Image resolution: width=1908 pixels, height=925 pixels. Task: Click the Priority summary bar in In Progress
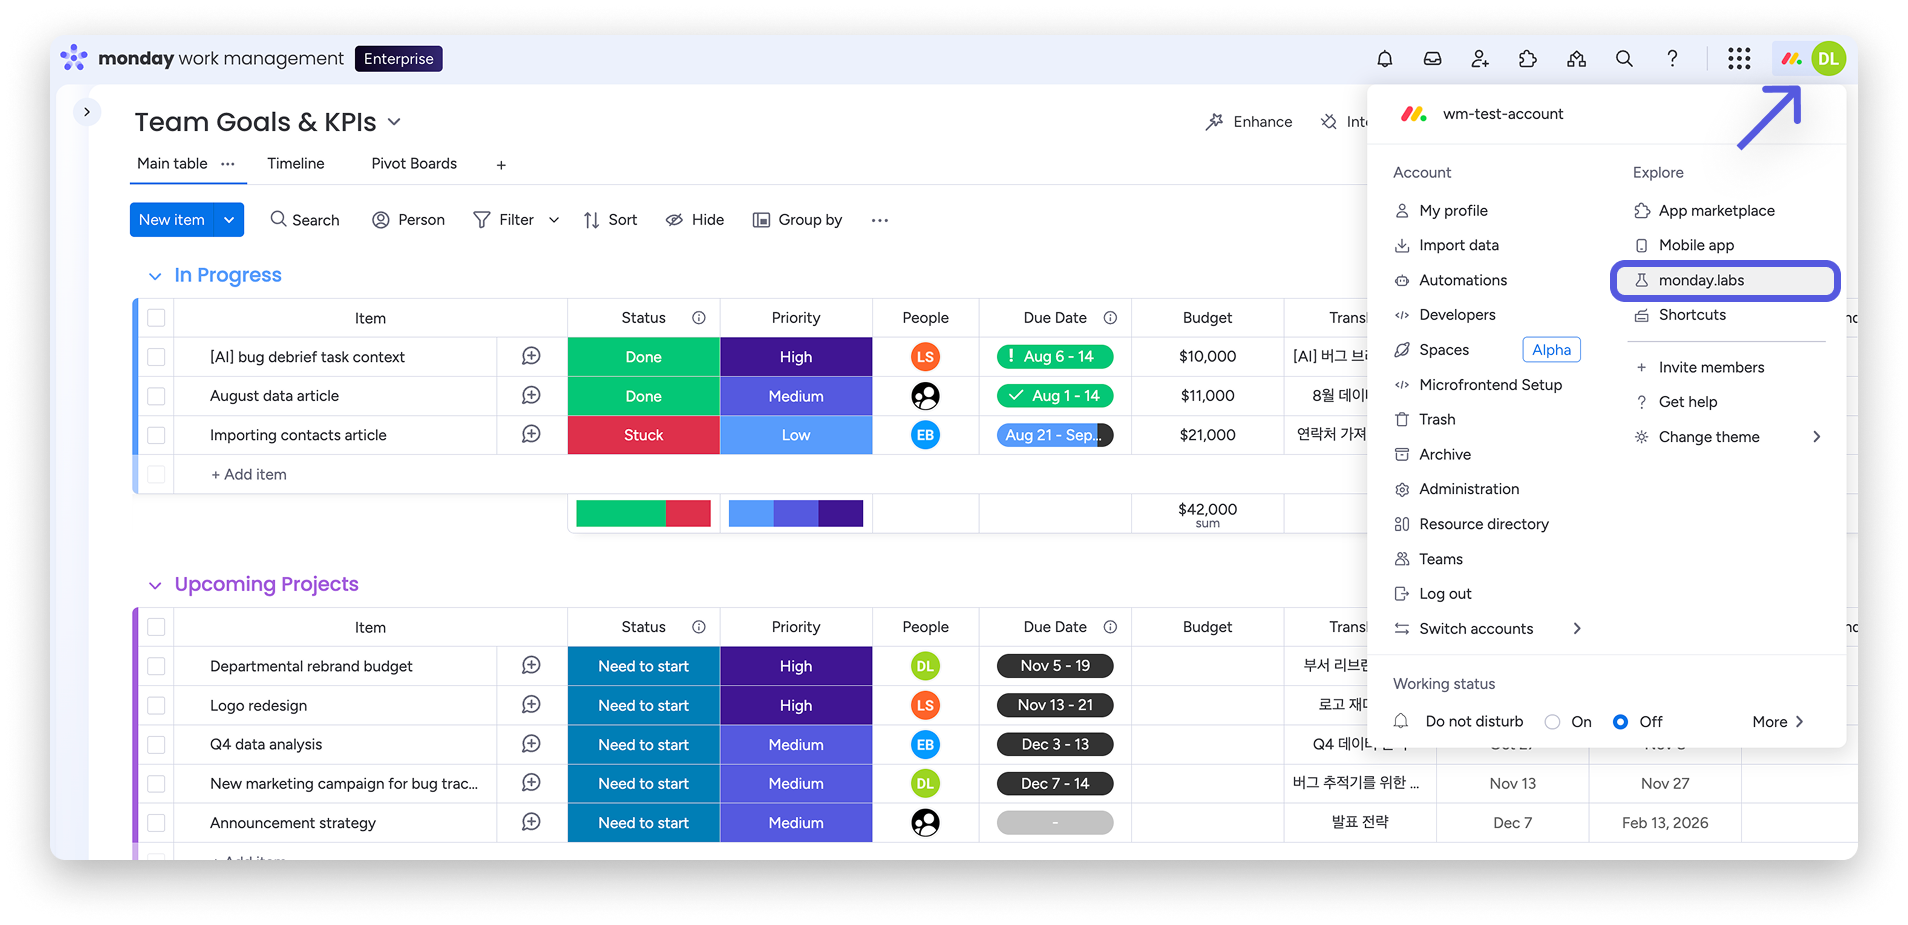[796, 513]
